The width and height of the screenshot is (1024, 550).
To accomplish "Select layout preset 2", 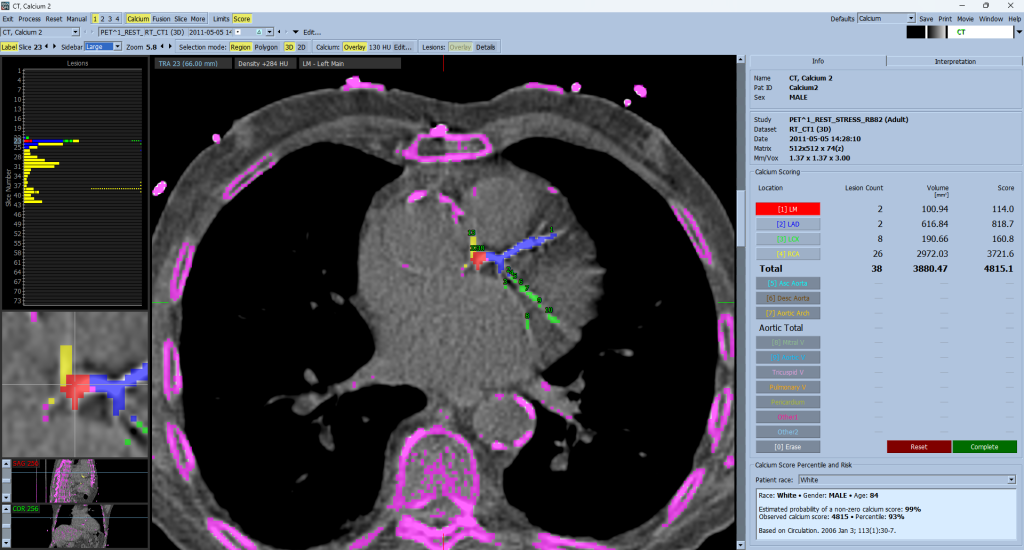I will [x=103, y=19].
